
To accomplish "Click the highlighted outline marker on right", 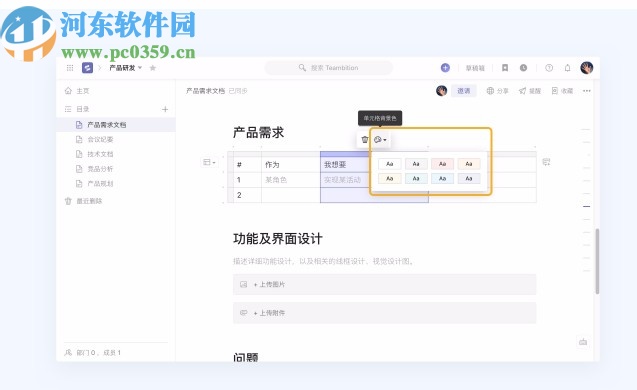I will point(586,206).
